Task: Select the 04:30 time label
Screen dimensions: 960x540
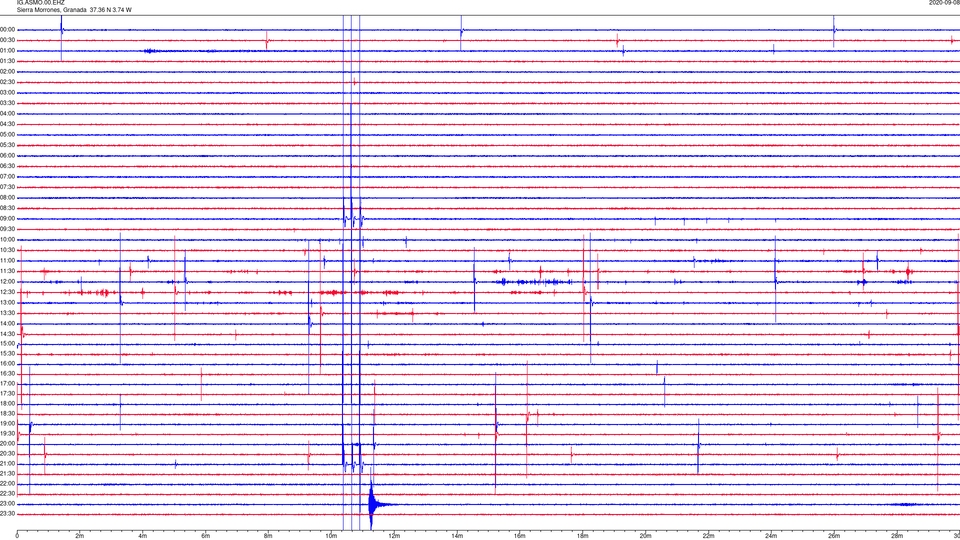Action: (8, 124)
